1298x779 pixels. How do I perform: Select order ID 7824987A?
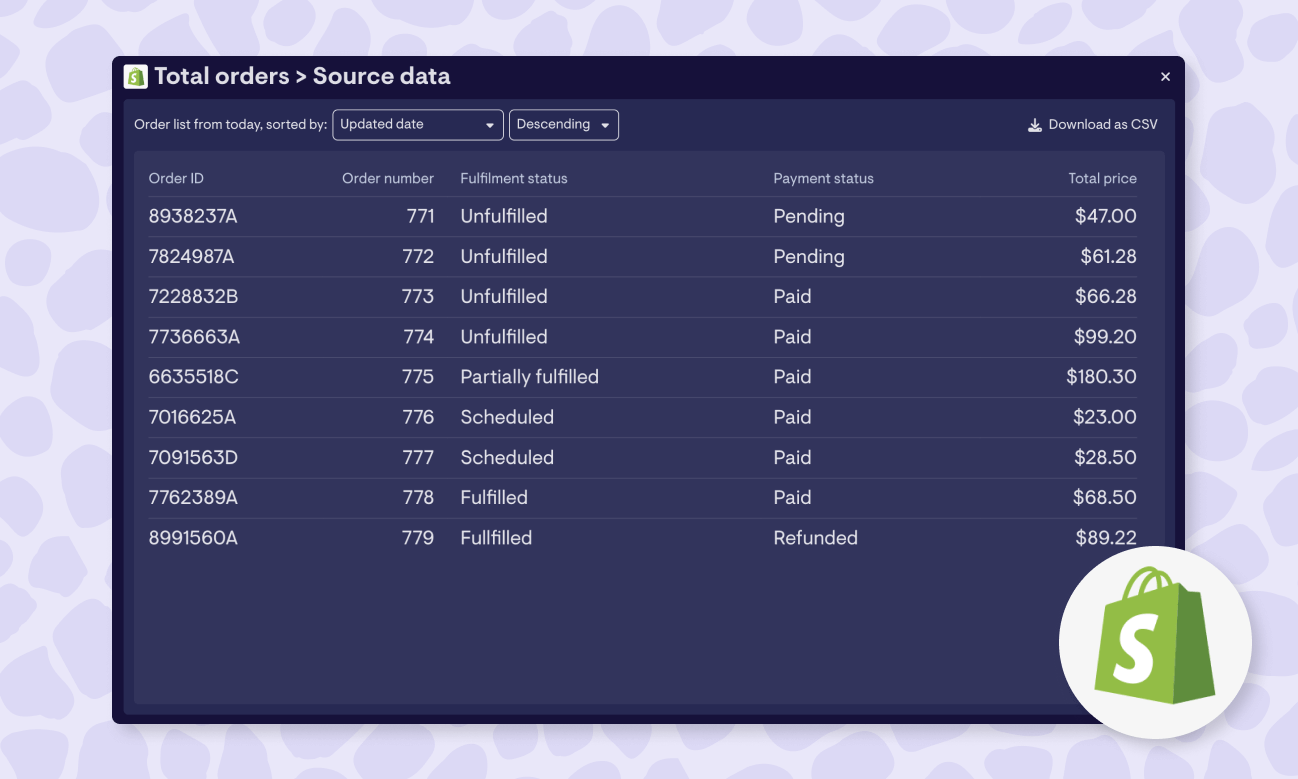coord(191,256)
